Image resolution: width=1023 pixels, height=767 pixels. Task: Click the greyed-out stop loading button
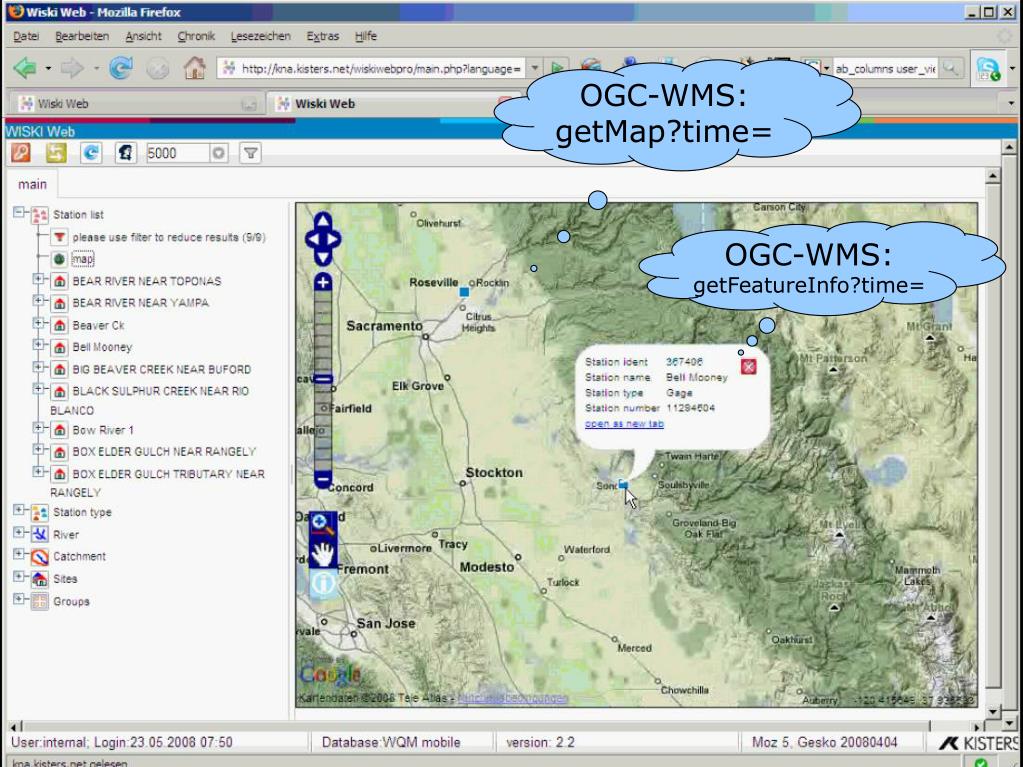[x=157, y=68]
